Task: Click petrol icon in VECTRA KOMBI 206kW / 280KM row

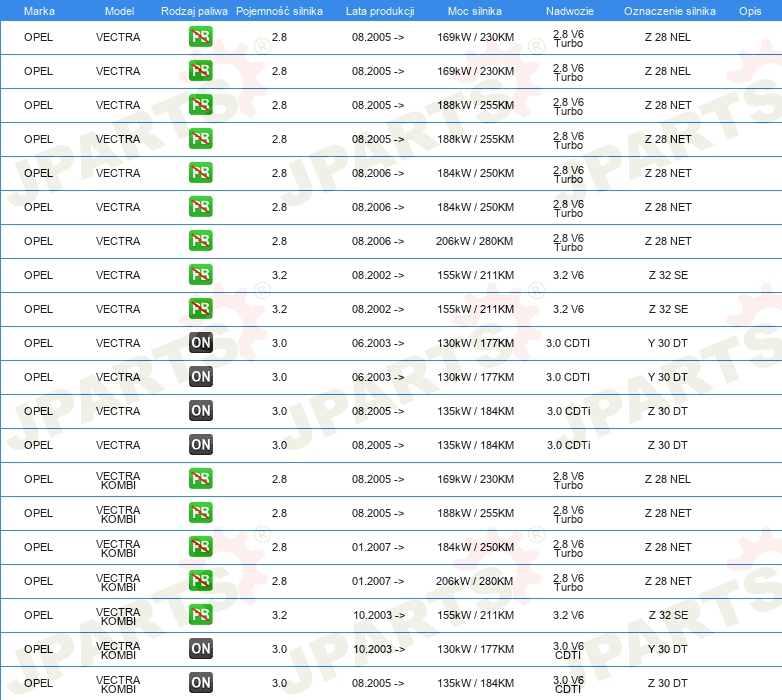Action: point(200,580)
